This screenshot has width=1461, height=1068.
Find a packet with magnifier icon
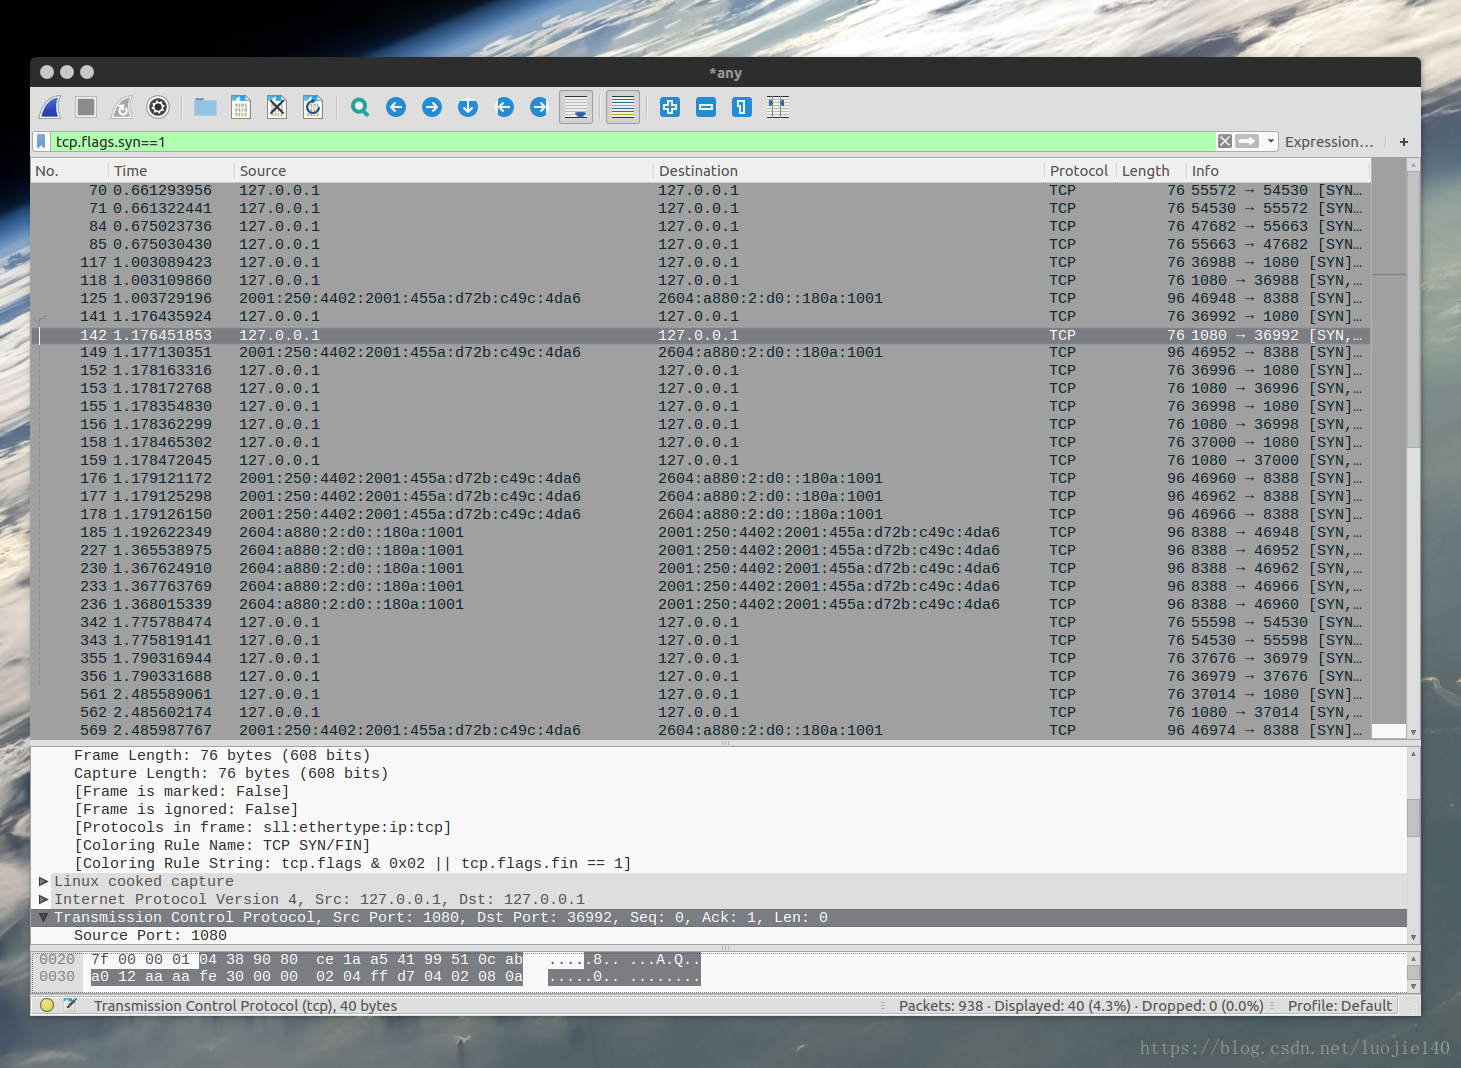[x=360, y=107]
